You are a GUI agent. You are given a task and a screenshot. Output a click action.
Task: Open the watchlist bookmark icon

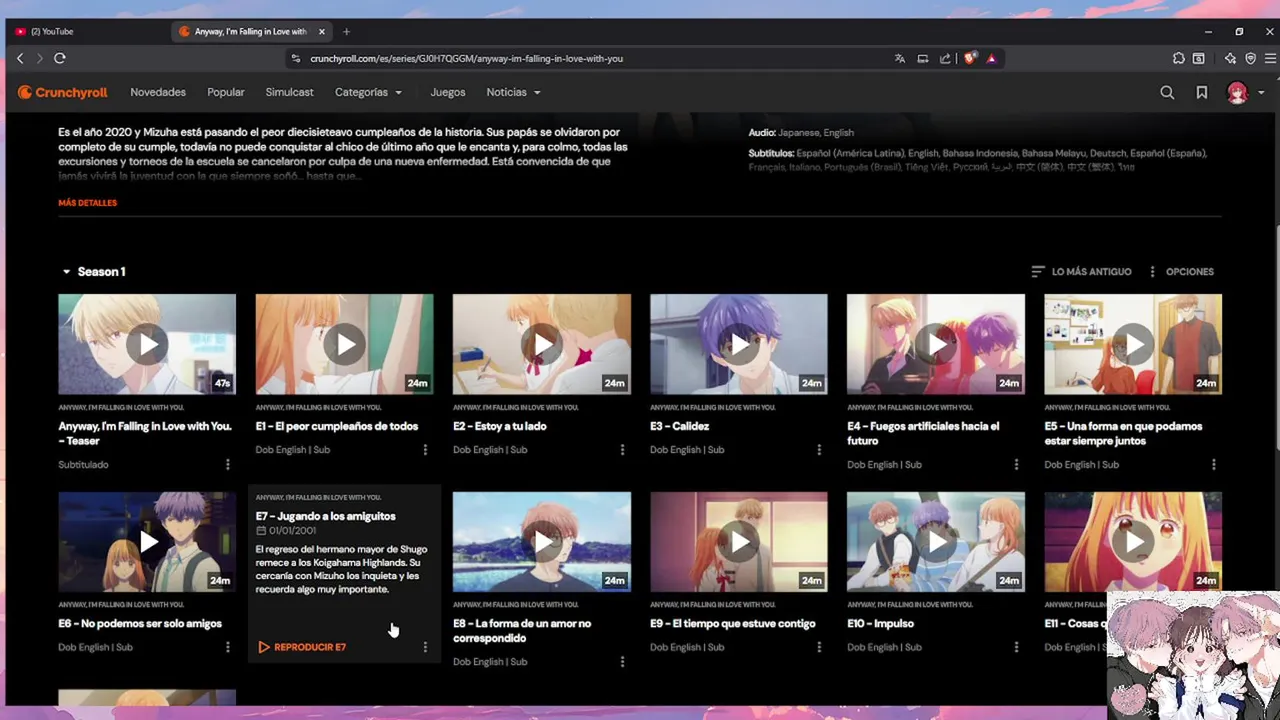coord(1202,92)
